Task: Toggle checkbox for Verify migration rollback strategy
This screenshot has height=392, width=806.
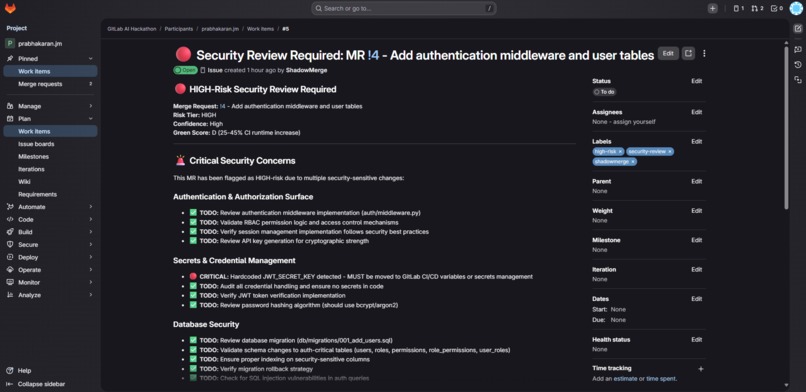Action: [x=193, y=368]
